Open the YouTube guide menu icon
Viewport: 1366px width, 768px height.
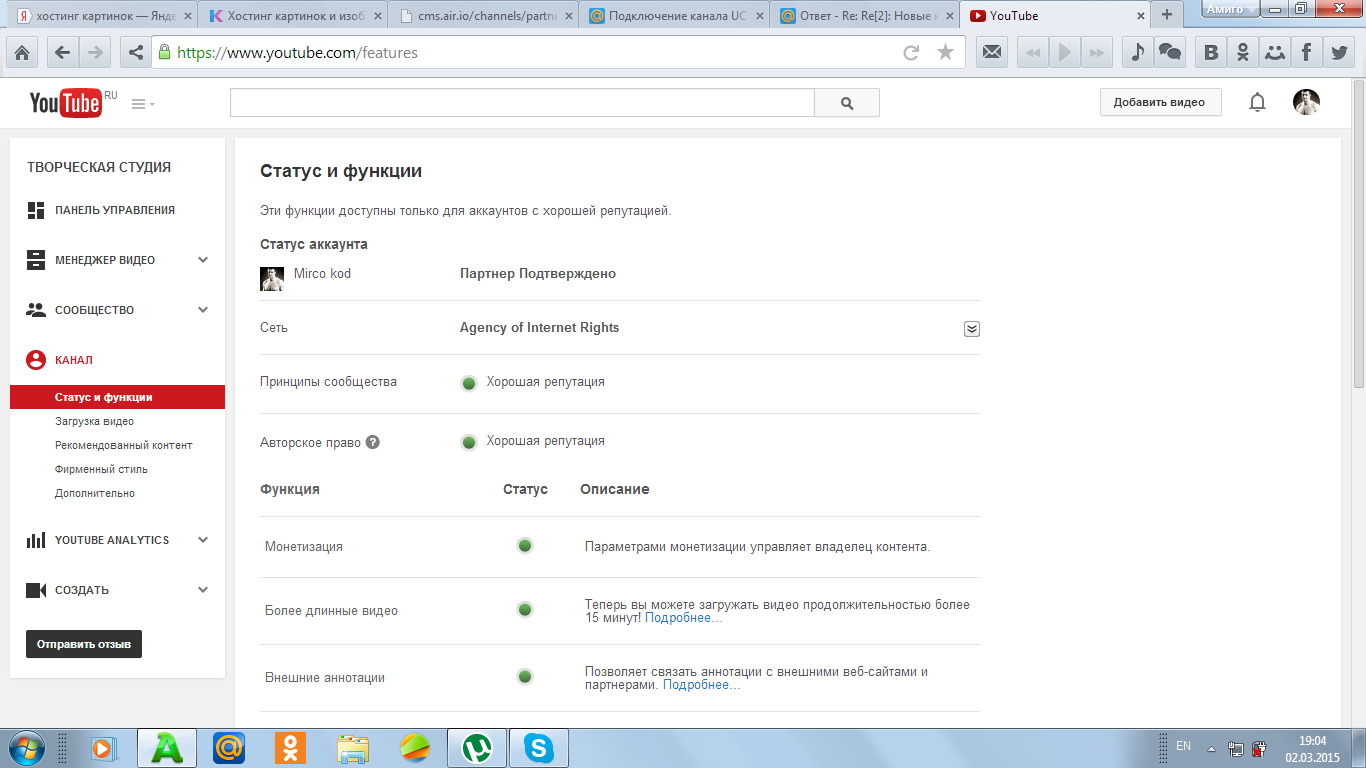point(143,104)
